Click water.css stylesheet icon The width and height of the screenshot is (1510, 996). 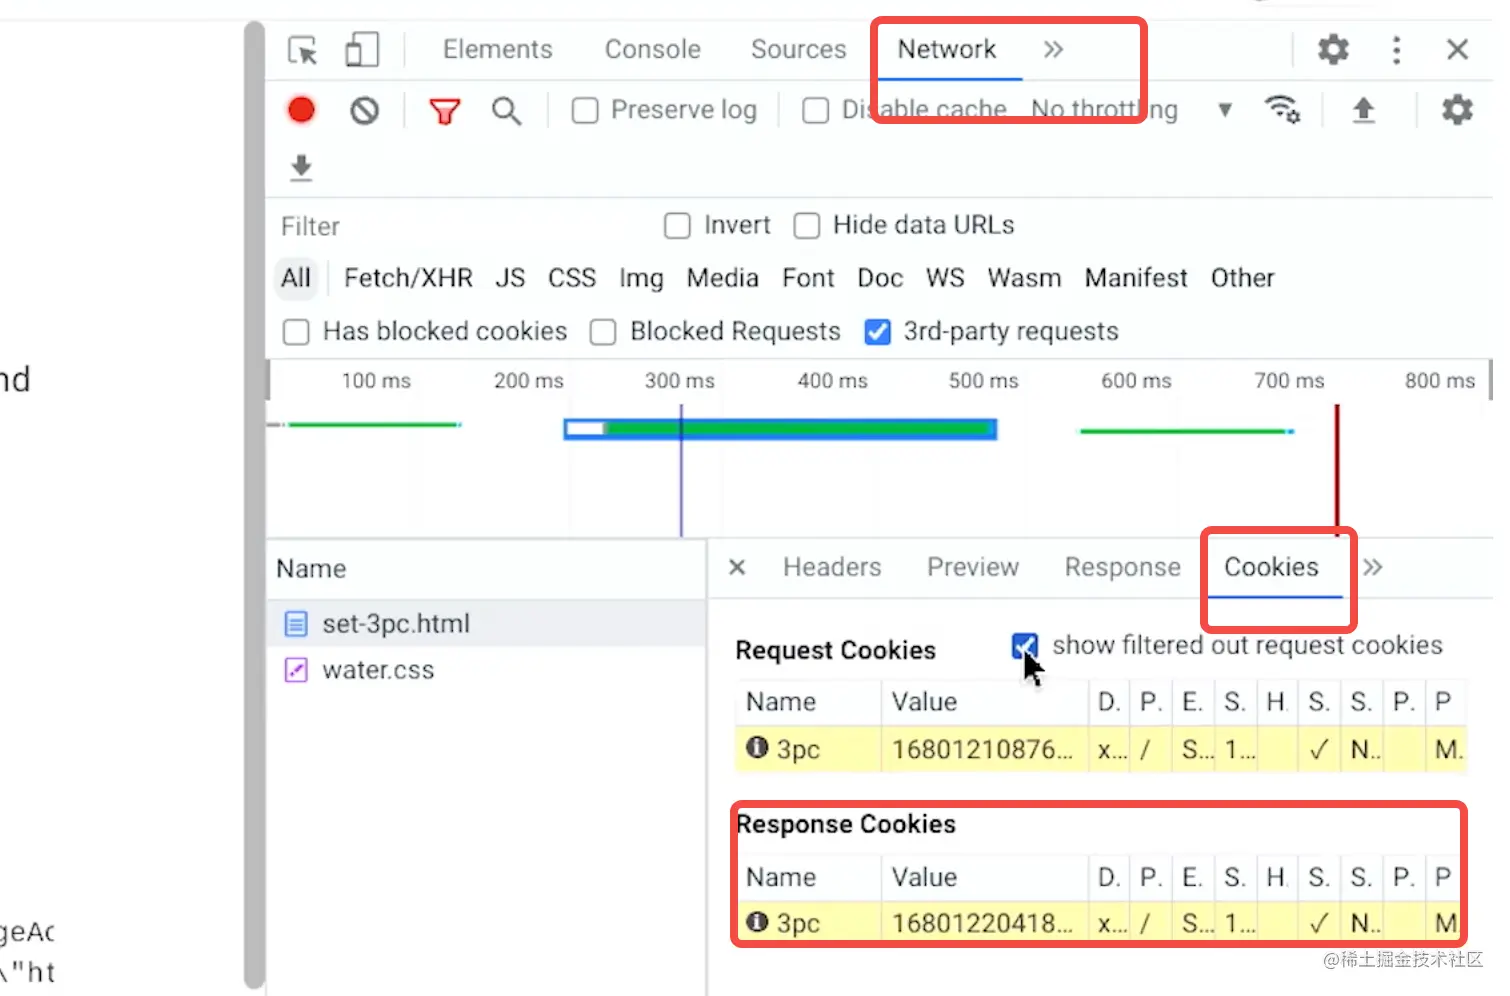[x=296, y=670]
